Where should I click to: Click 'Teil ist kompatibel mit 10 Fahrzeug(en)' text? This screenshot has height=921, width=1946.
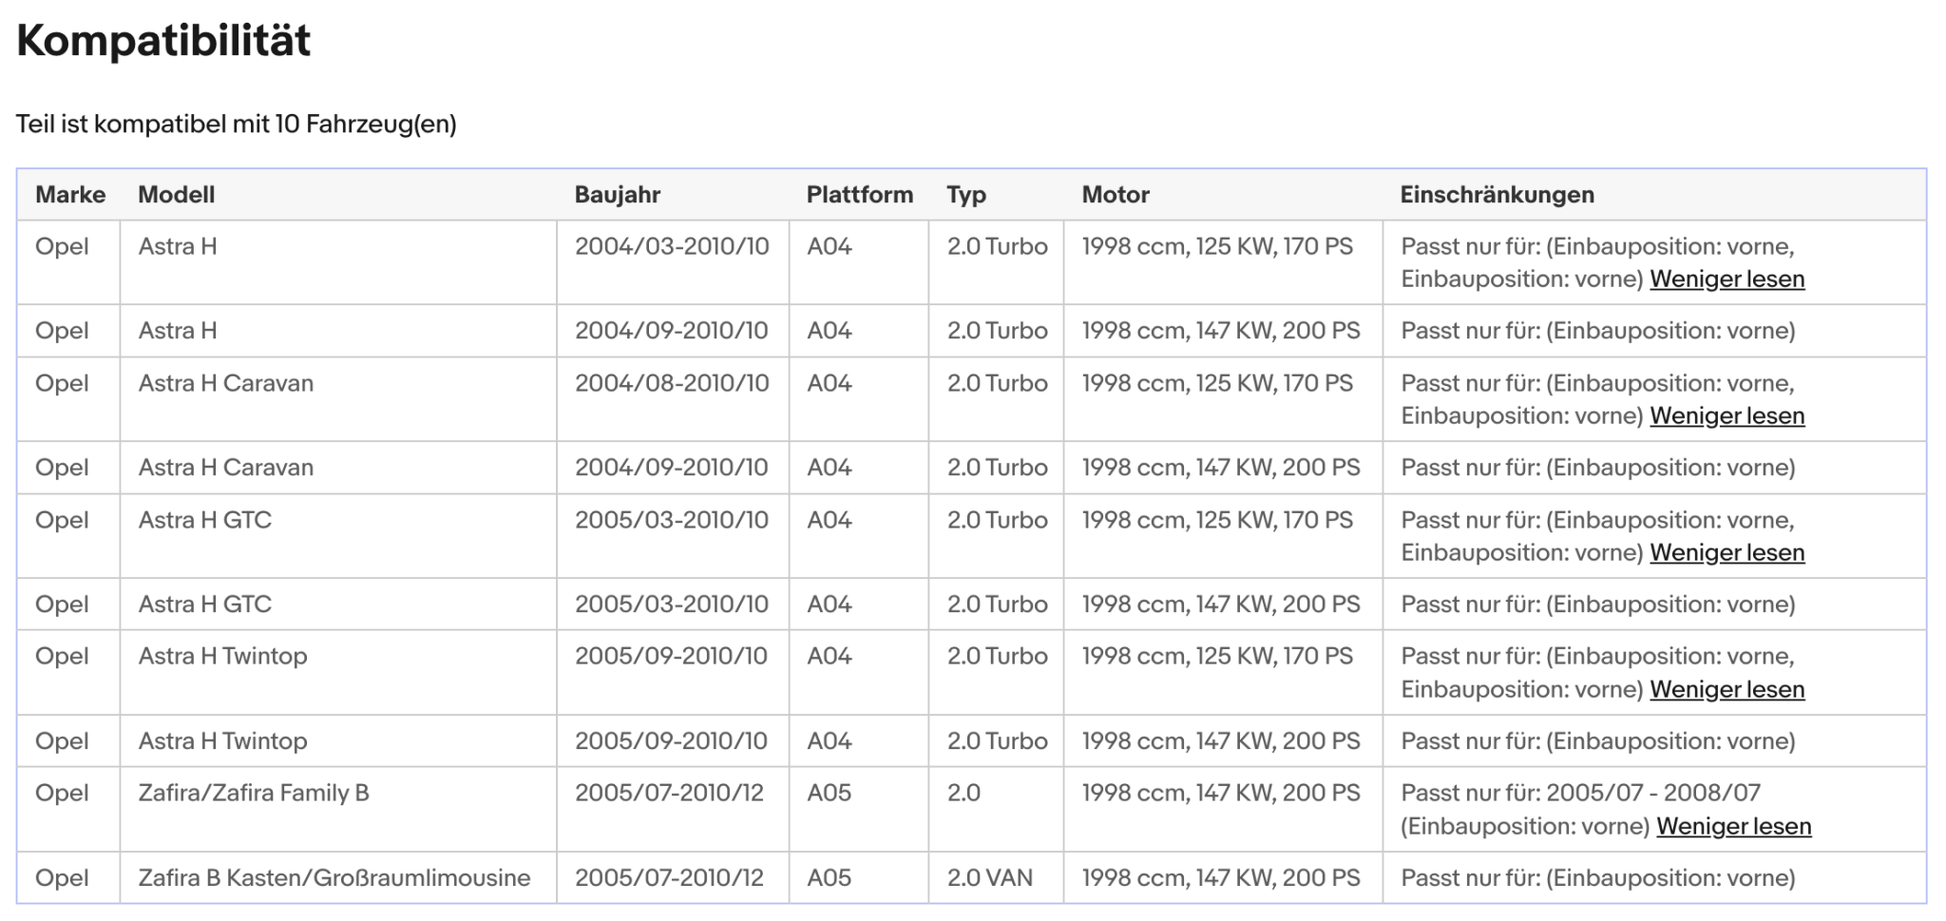click(236, 124)
